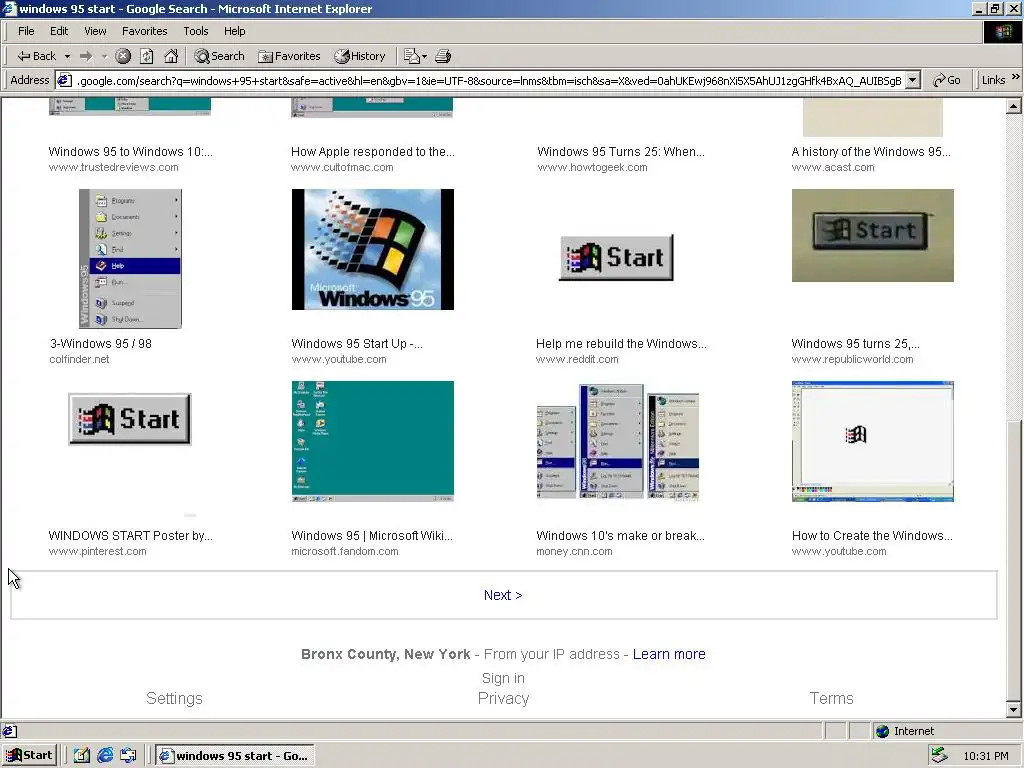Click the Forward arrow toolbar button
Image resolution: width=1024 pixels, height=768 pixels.
86,56
